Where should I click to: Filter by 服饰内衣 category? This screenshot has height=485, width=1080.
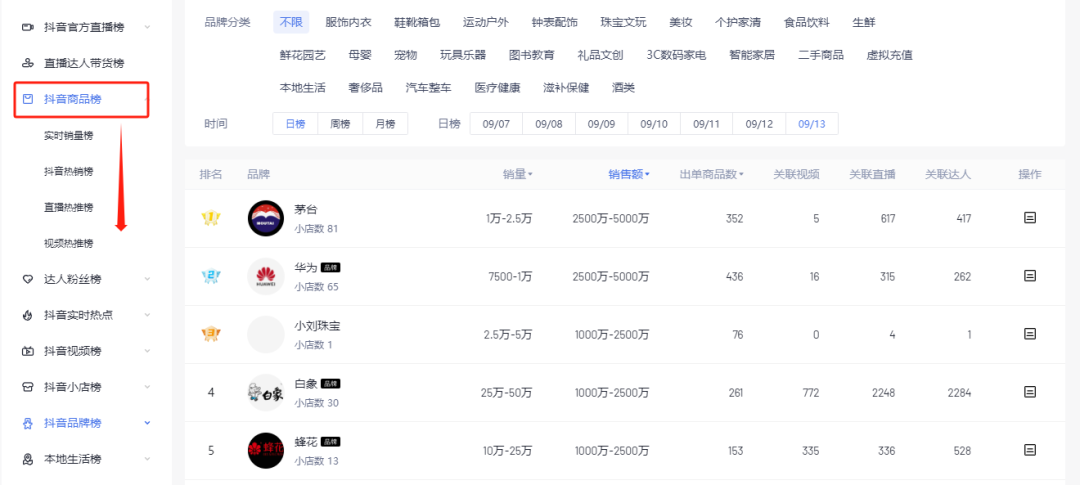(x=349, y=22)
